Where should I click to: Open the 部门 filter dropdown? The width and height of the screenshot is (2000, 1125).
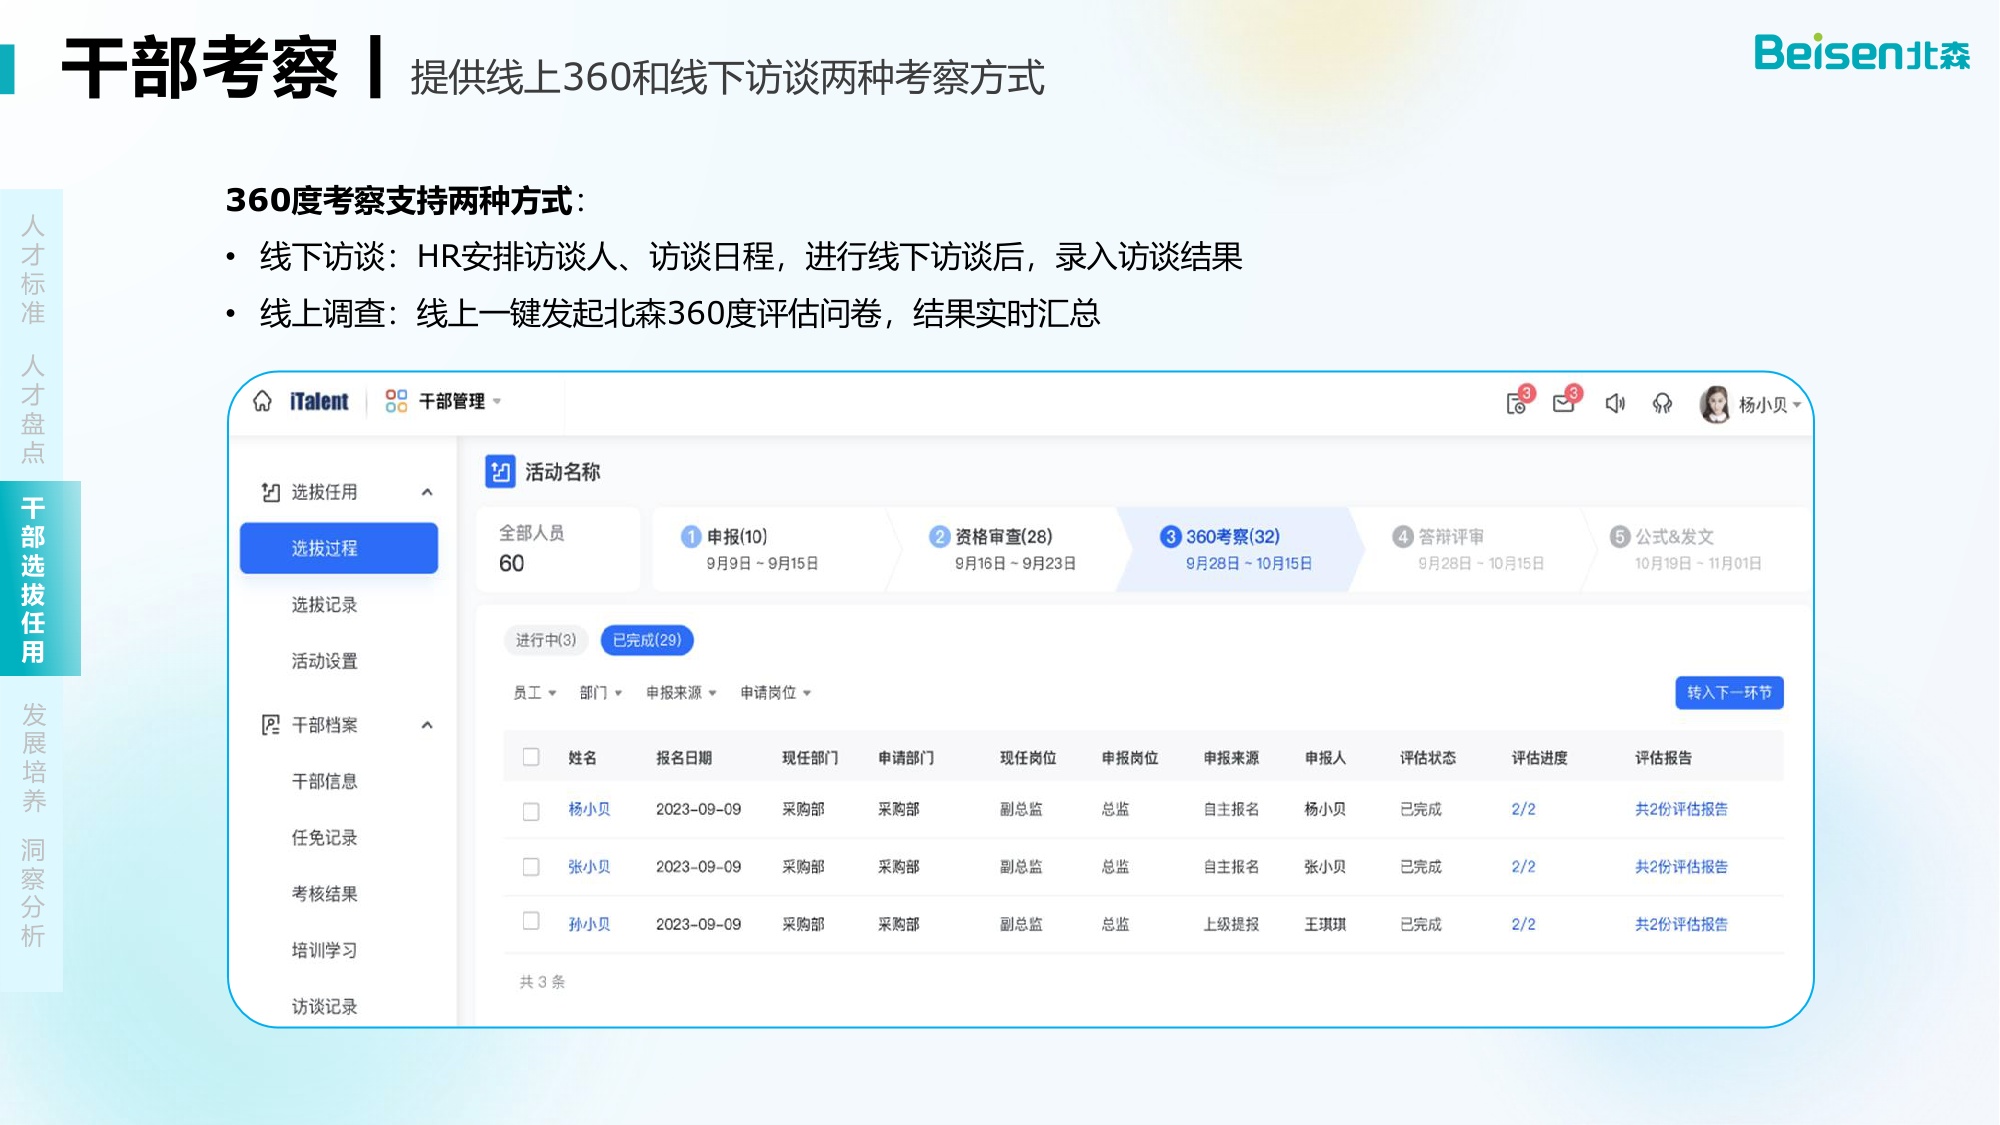click(x=601, y=692)
